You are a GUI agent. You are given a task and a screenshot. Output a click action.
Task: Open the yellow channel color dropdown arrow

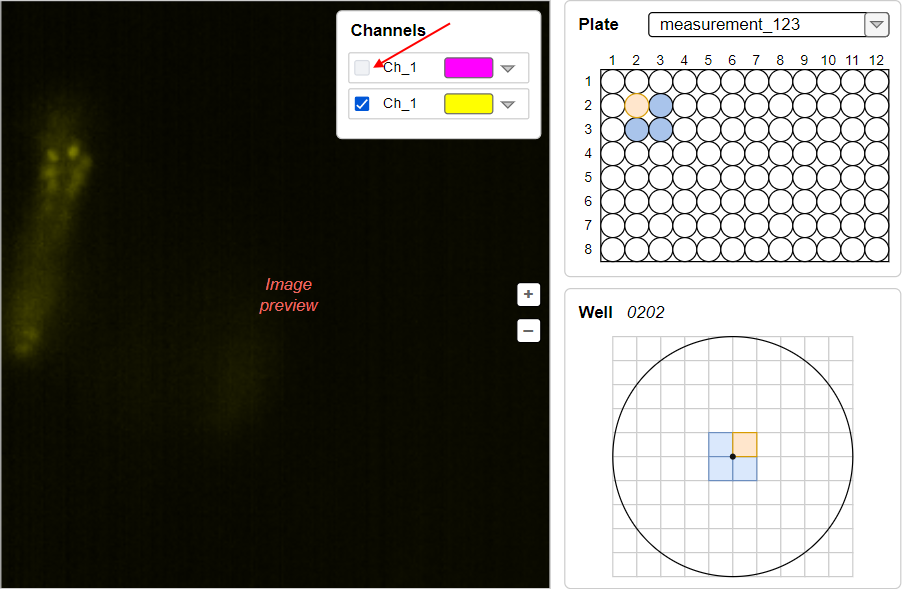507,105
